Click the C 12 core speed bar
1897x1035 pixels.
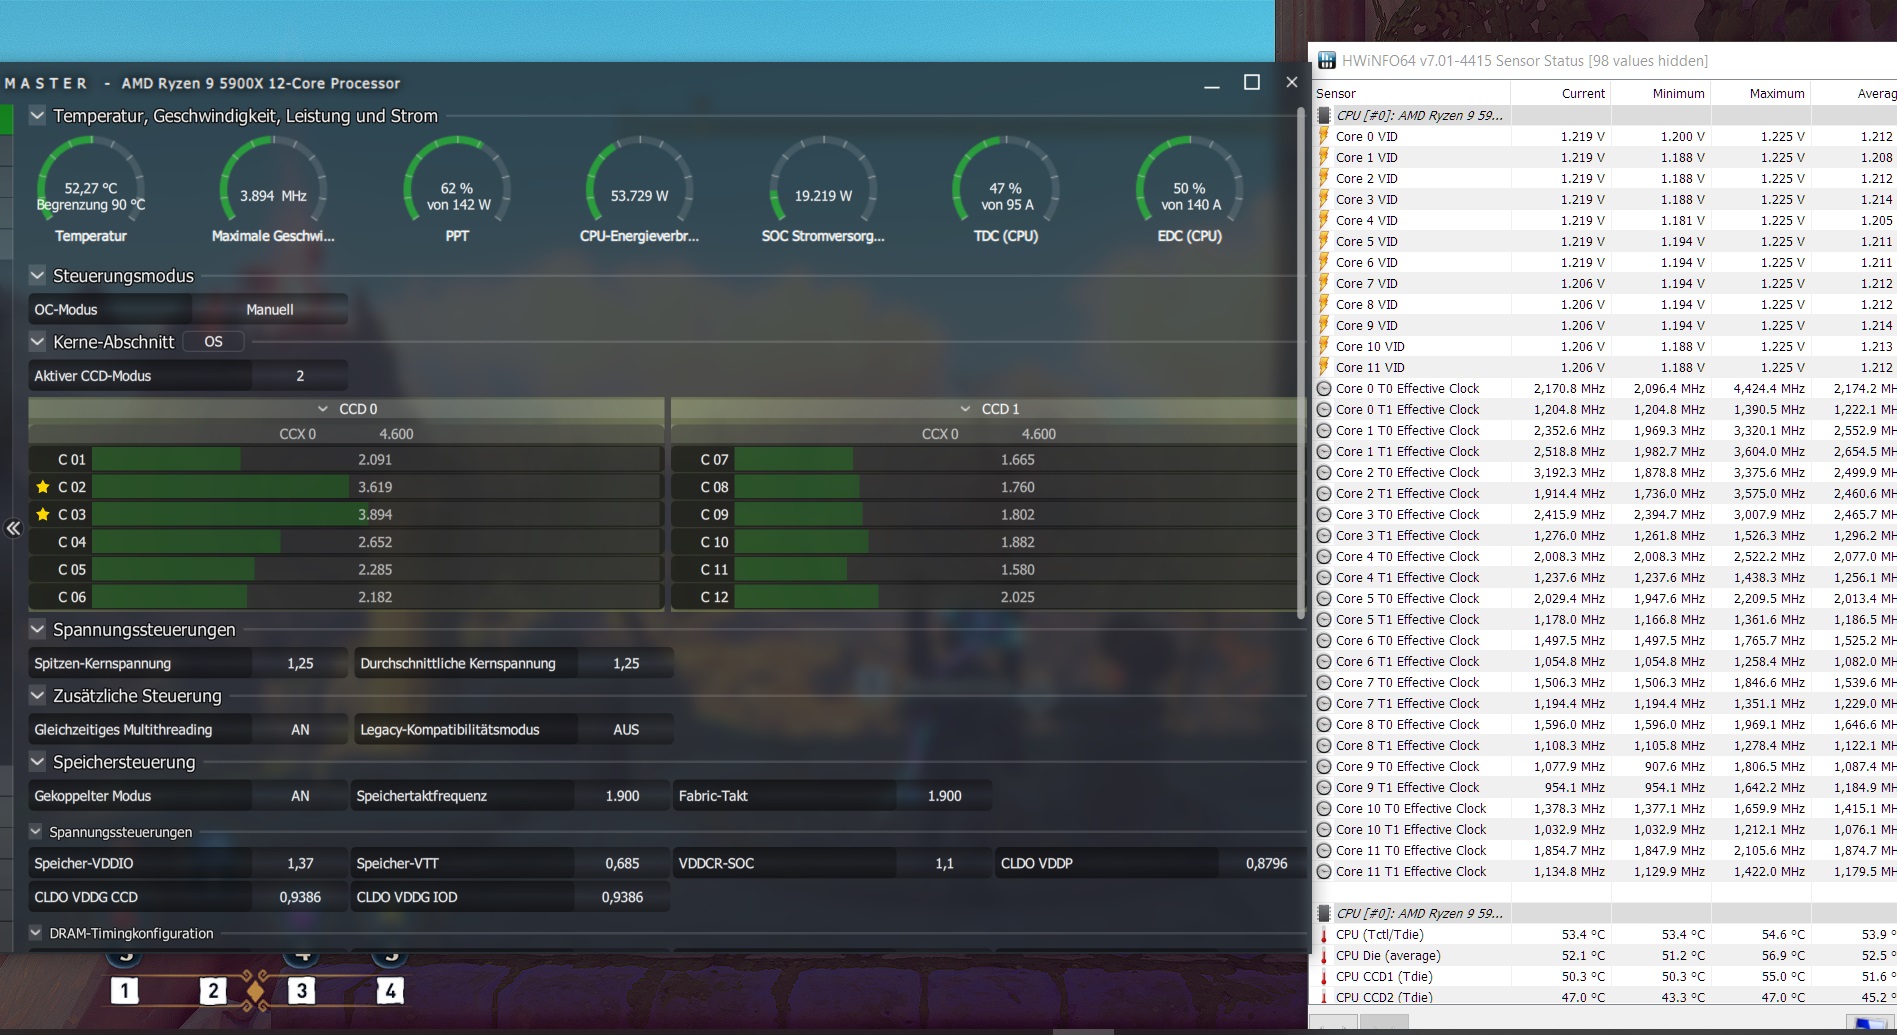(1016, 597)
